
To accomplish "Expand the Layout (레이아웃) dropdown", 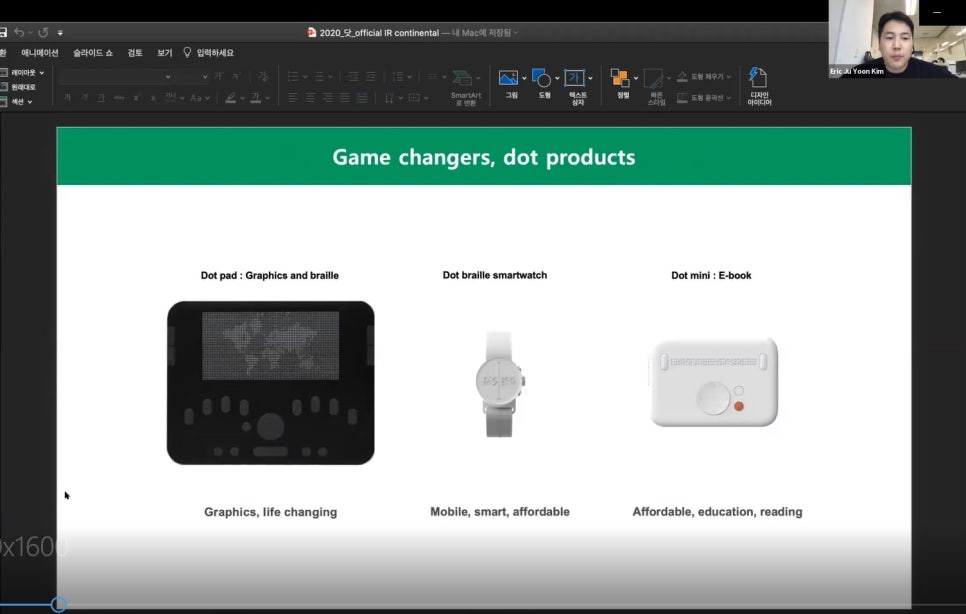I will point(22,72).
